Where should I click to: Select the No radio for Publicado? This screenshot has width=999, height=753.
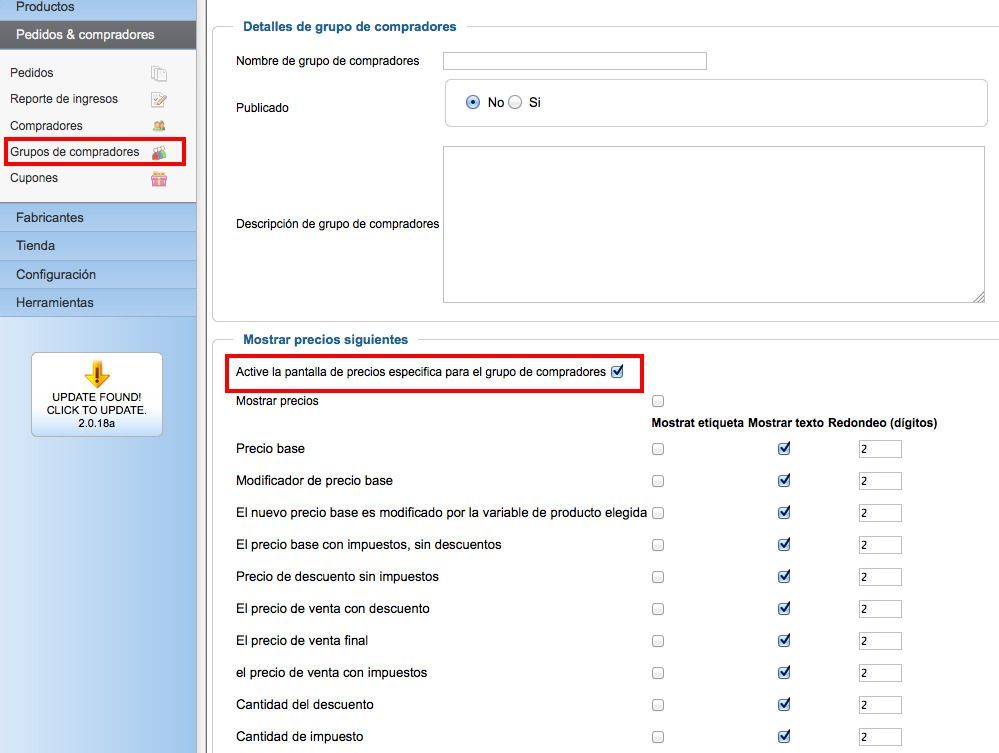[x=473, y=102]
